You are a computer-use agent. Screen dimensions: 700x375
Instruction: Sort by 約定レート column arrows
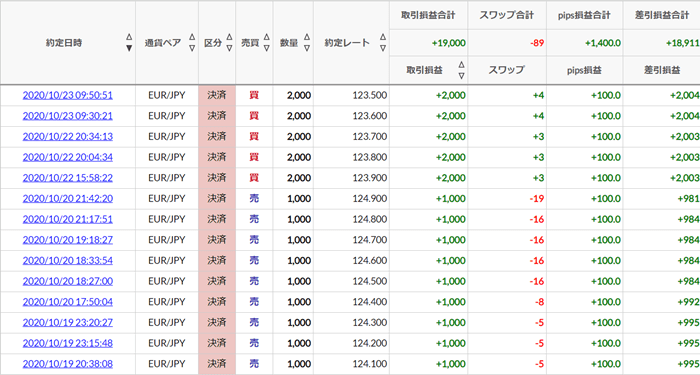[383, 42]
